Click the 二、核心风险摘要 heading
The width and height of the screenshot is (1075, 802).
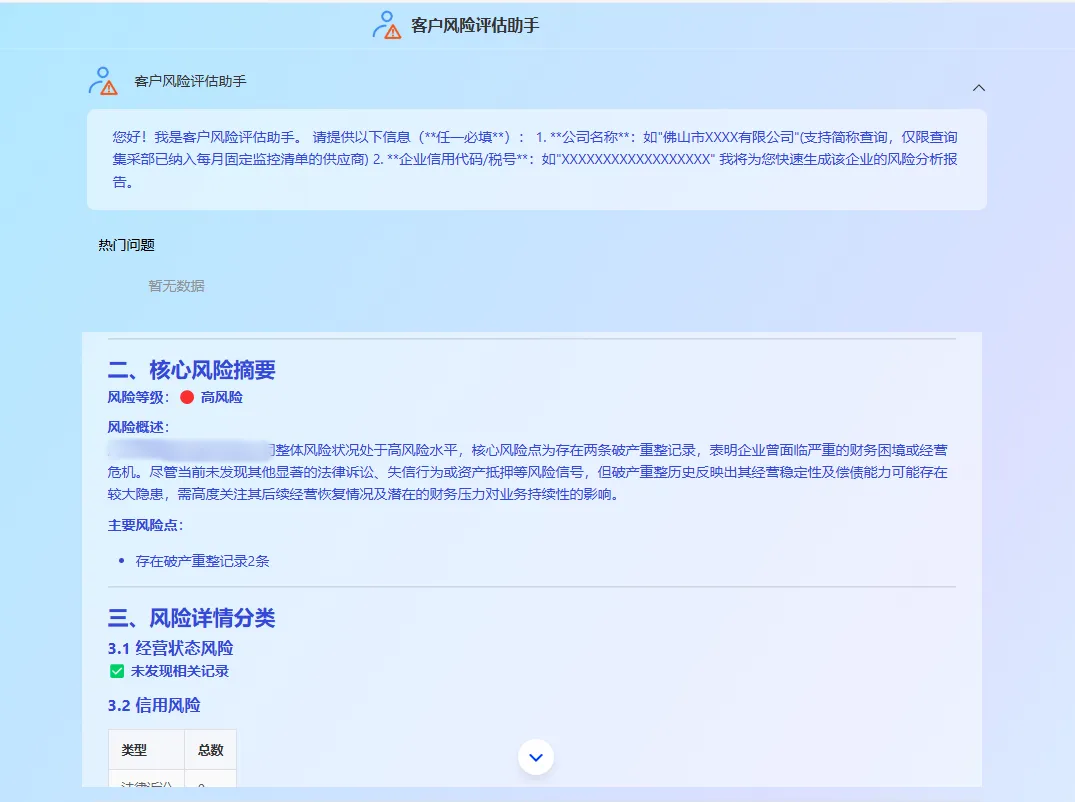point(191,369)
